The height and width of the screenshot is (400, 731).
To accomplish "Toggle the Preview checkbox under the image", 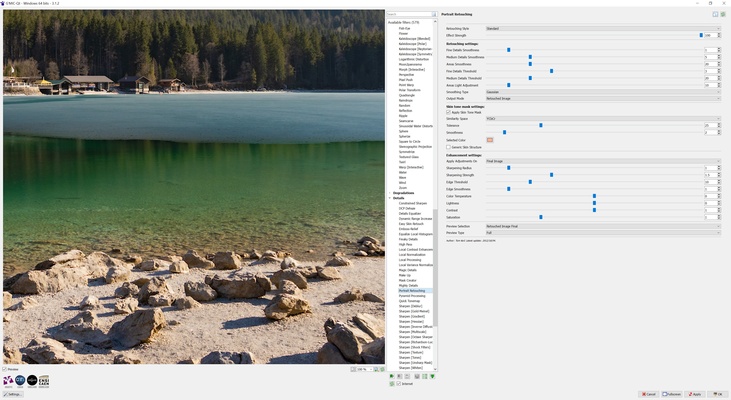I will [5, 369].
